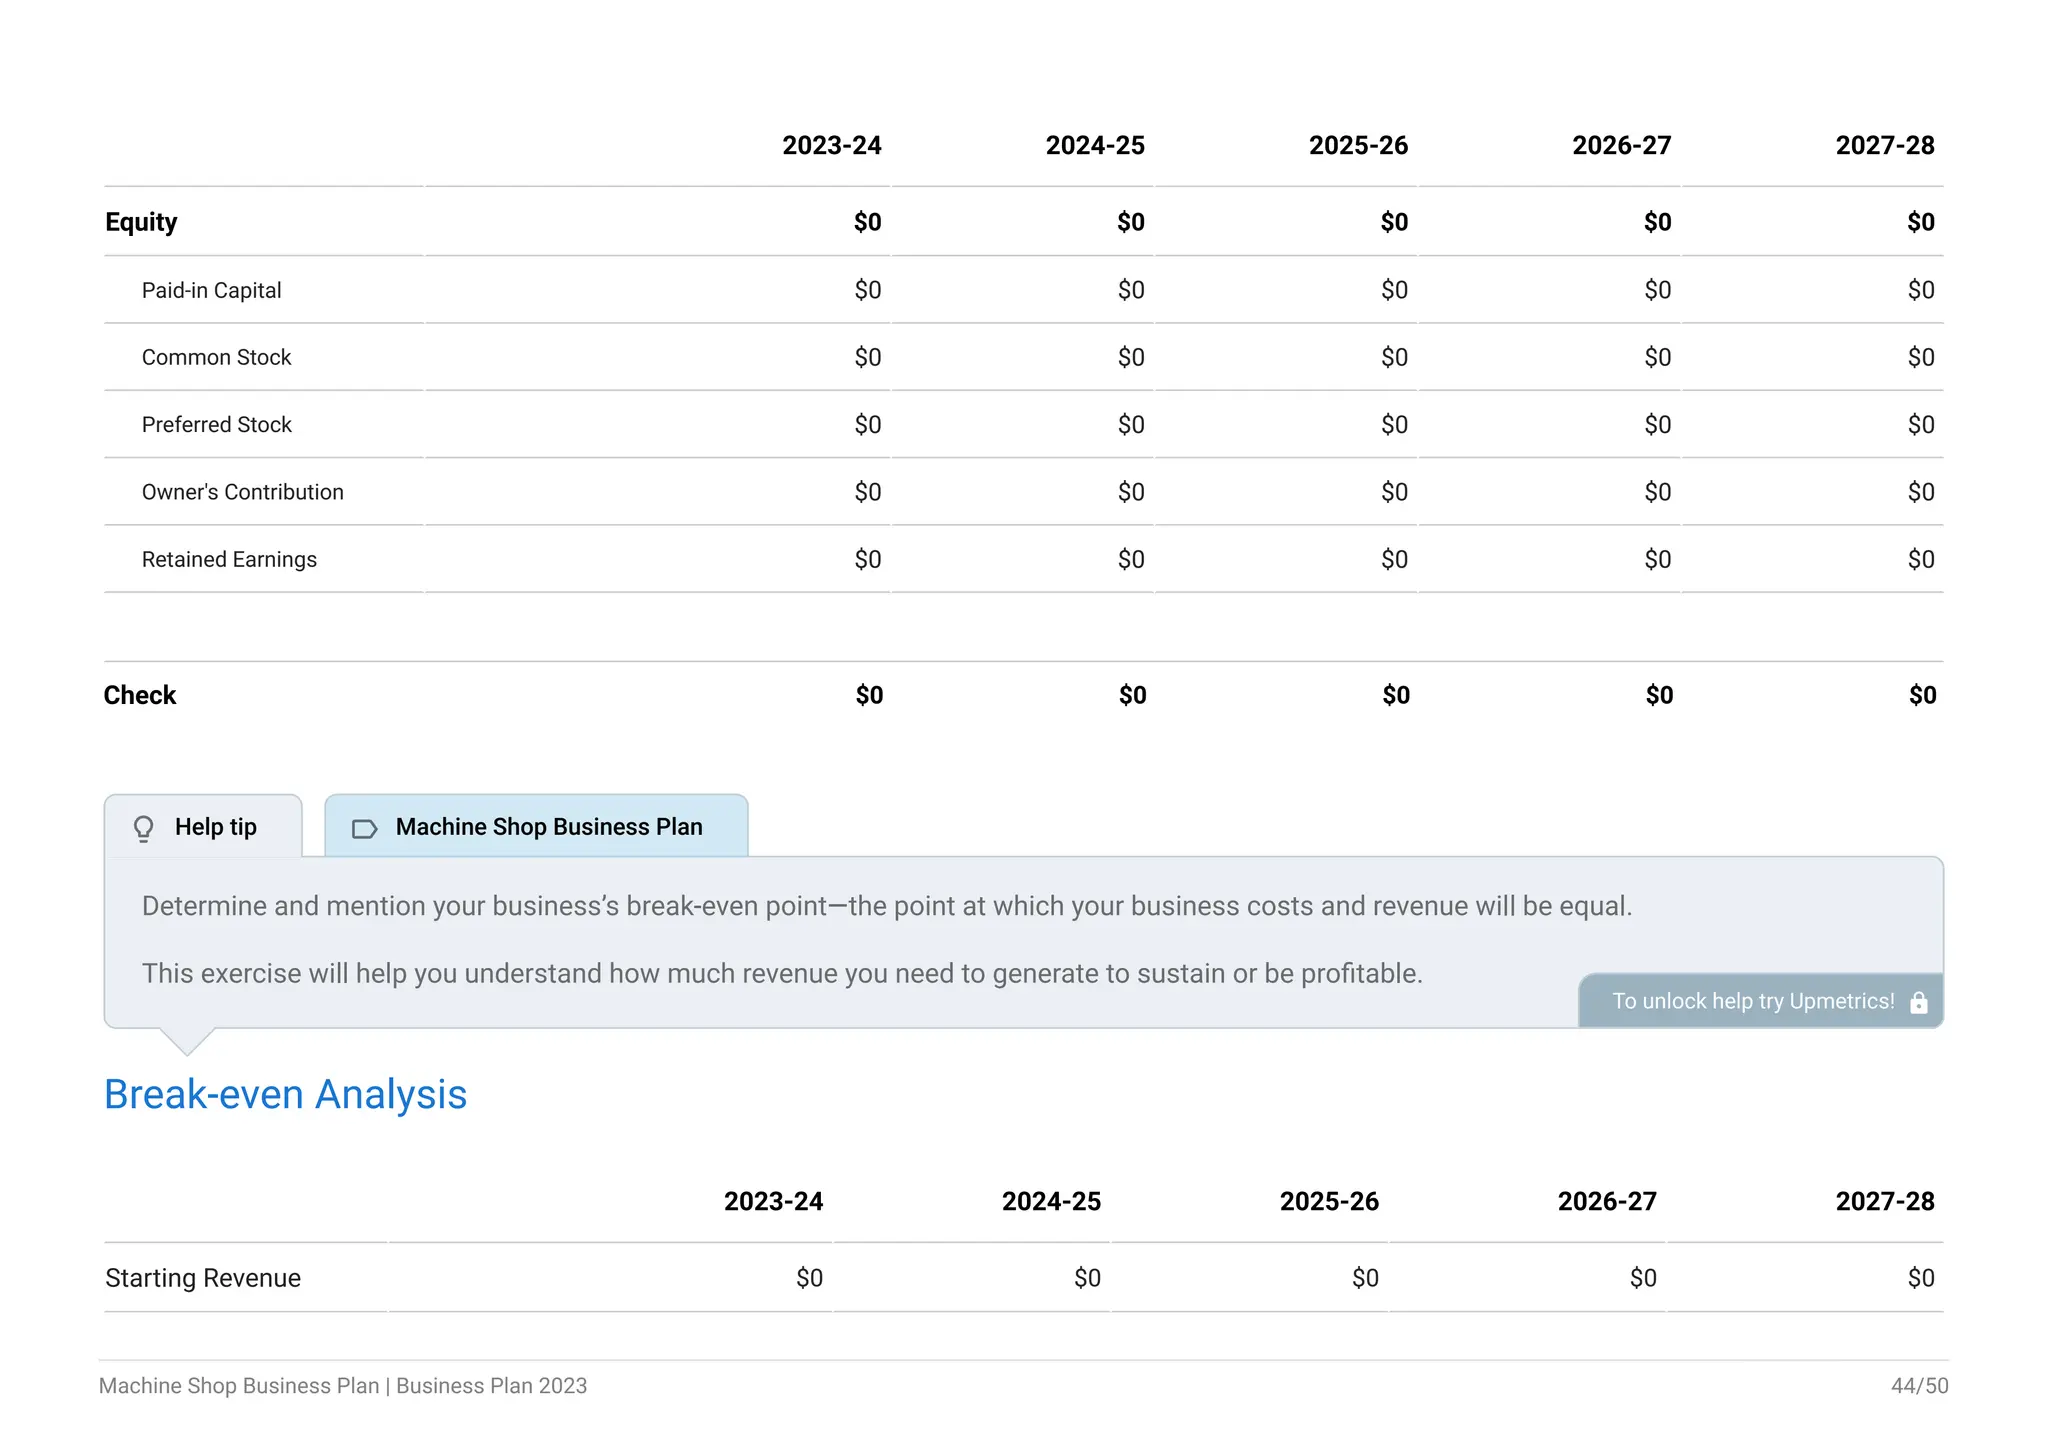The width and height of the screenshot is (2048, 1448).
Task: Click the lock icon on unlock banner
Action: coord(1918,1003)
